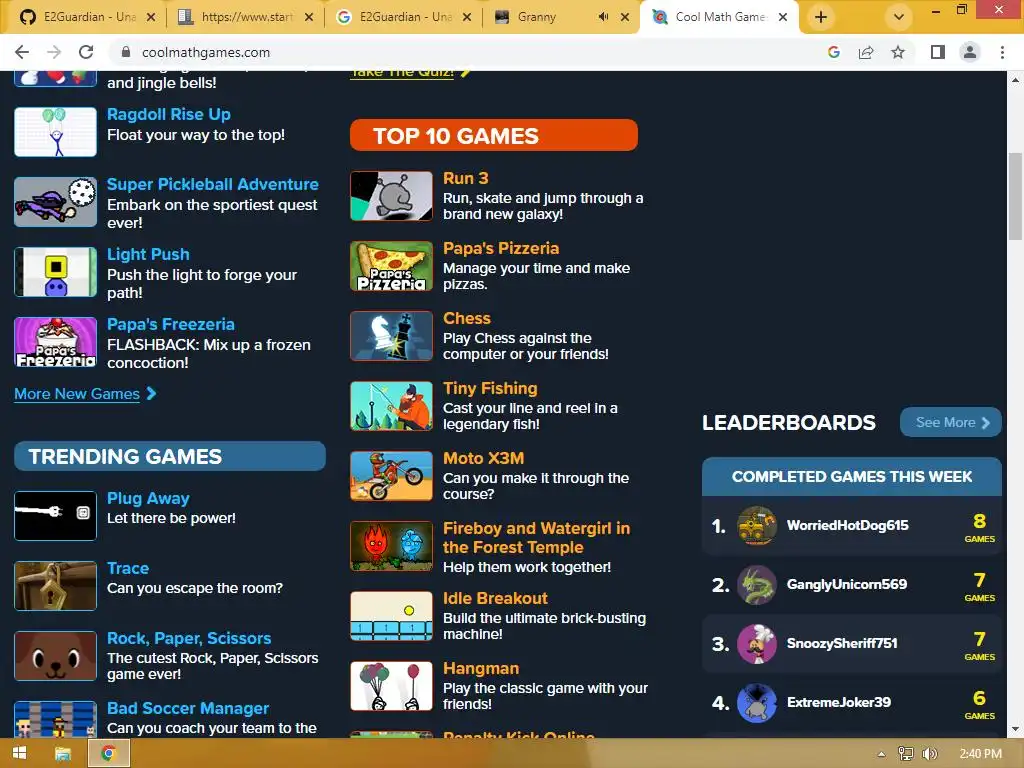The width and height of the screenshot is (1024, 768).
Task: Click the Chrome taskbar icon
Action: [108, 754]
